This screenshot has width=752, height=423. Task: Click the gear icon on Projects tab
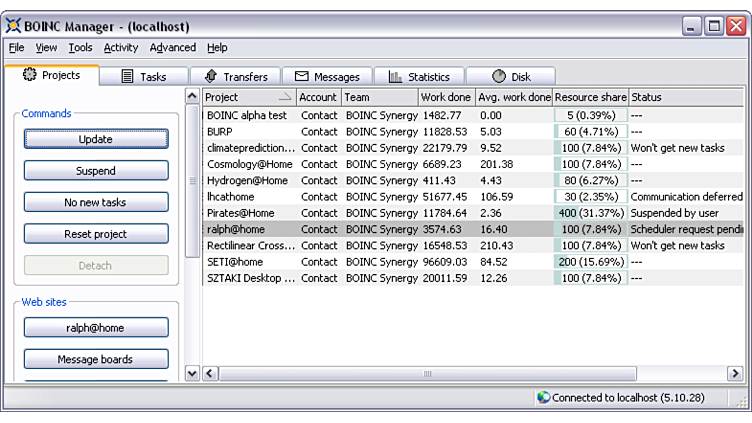pyautogui.click(x=29, y=75)
